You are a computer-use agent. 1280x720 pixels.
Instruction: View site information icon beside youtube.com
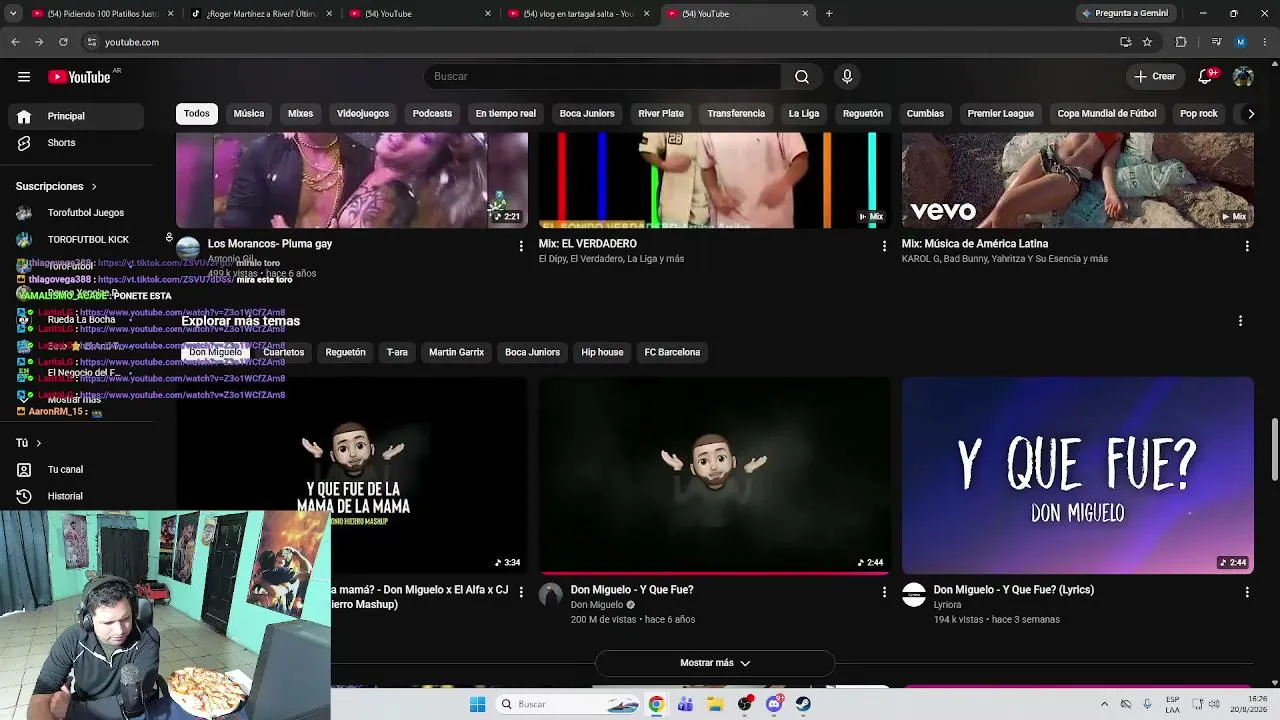click(92, 42)
